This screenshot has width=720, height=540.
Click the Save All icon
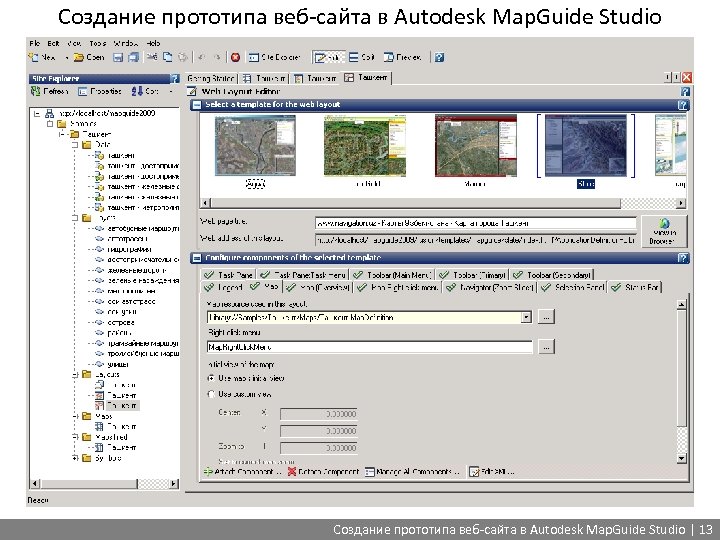point(133,57)
